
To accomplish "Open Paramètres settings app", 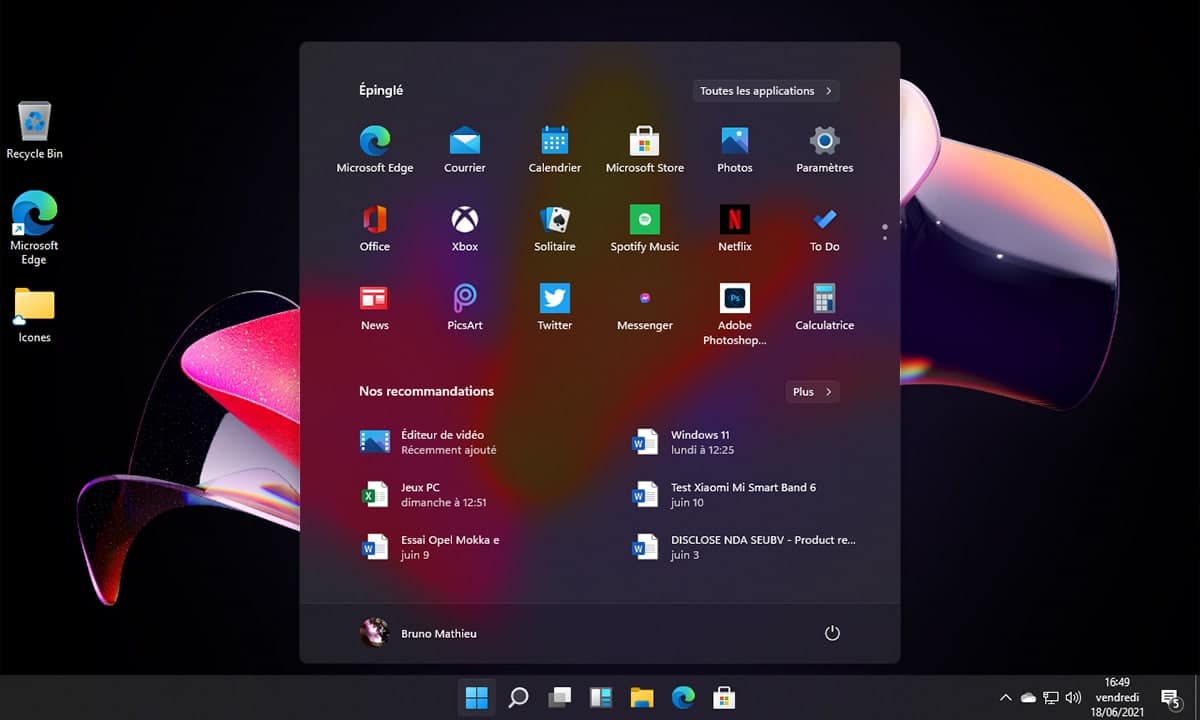I will 825,150.
